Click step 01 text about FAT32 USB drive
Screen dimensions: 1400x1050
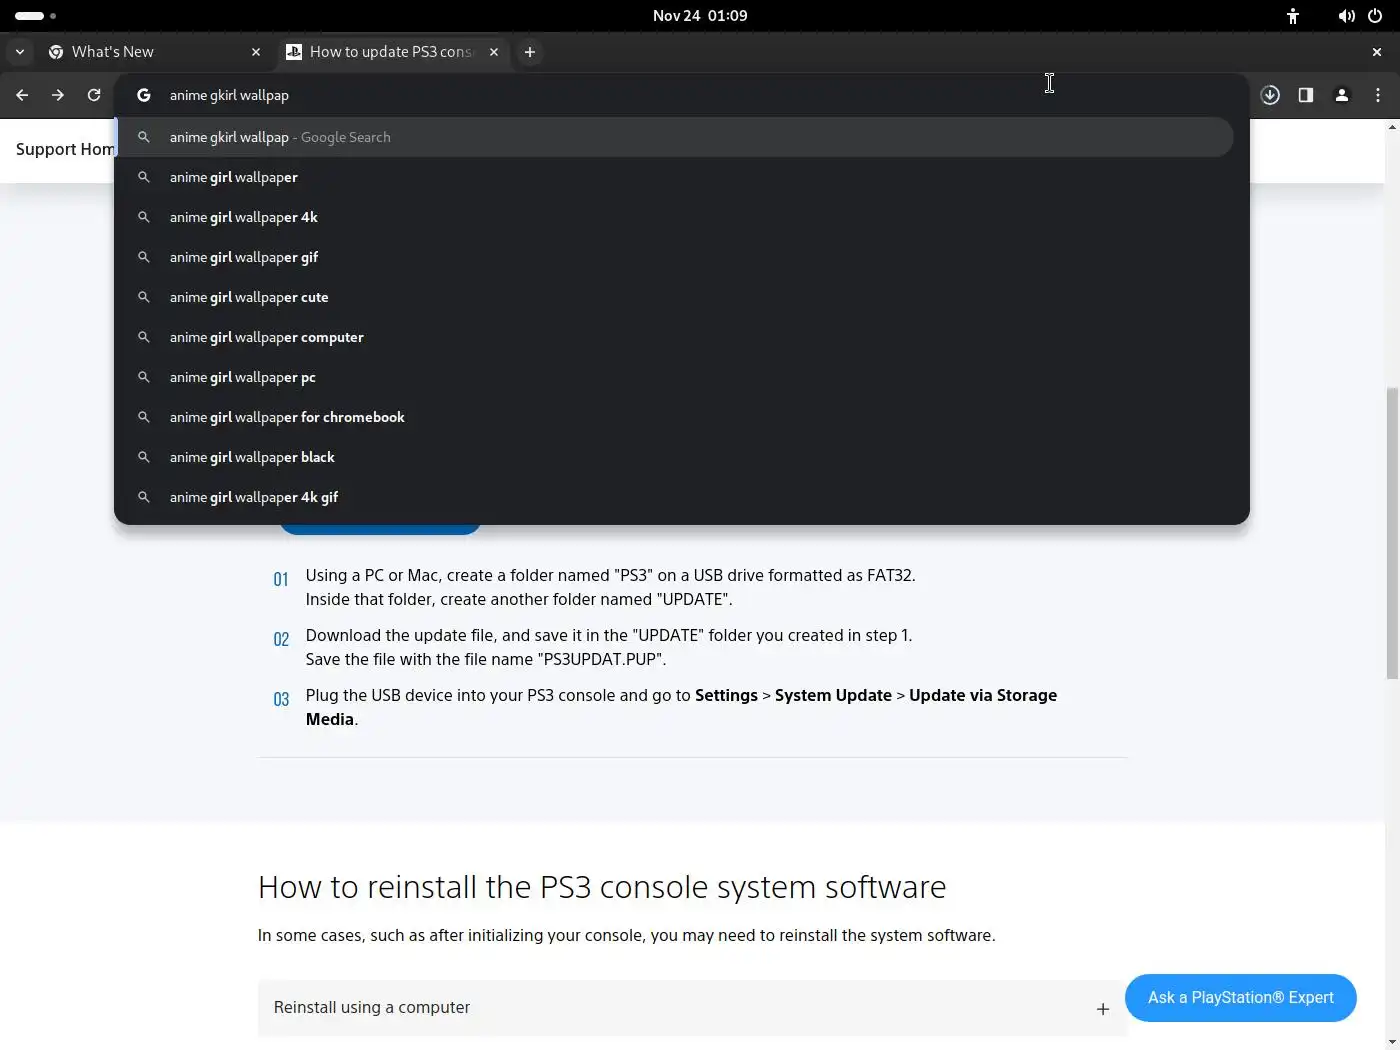coord(611,587)
